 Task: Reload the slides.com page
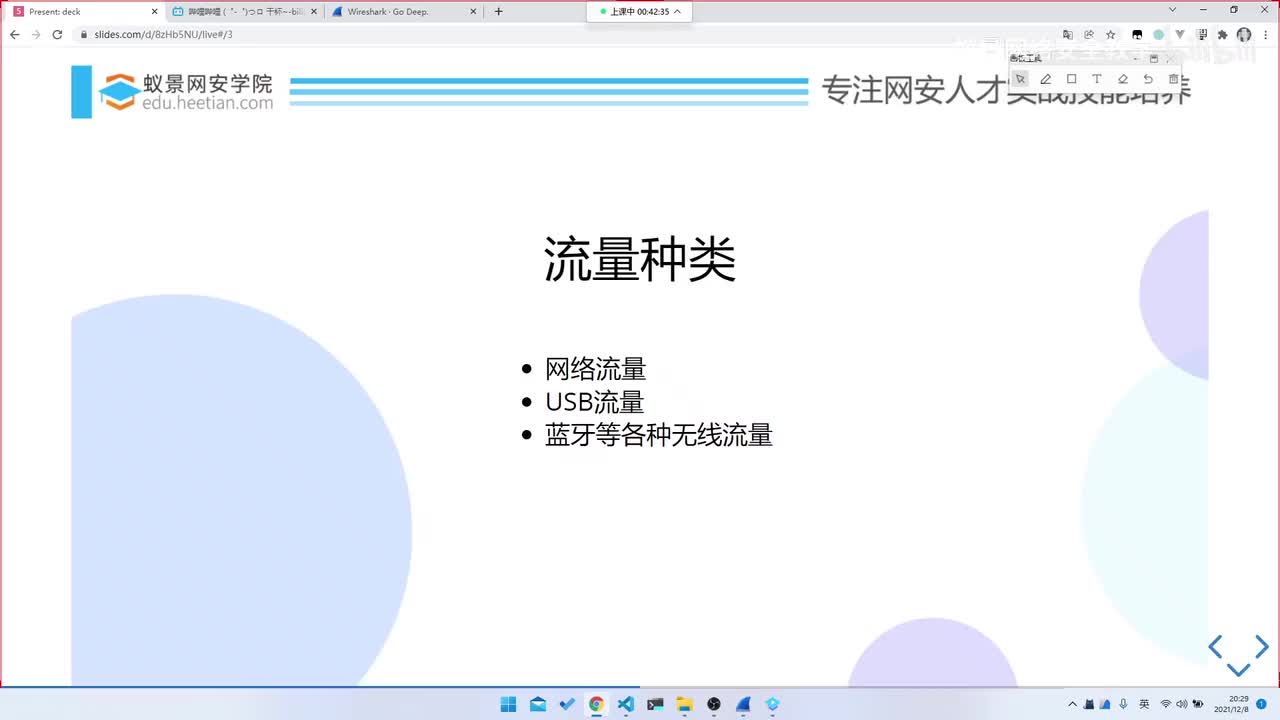57,34
